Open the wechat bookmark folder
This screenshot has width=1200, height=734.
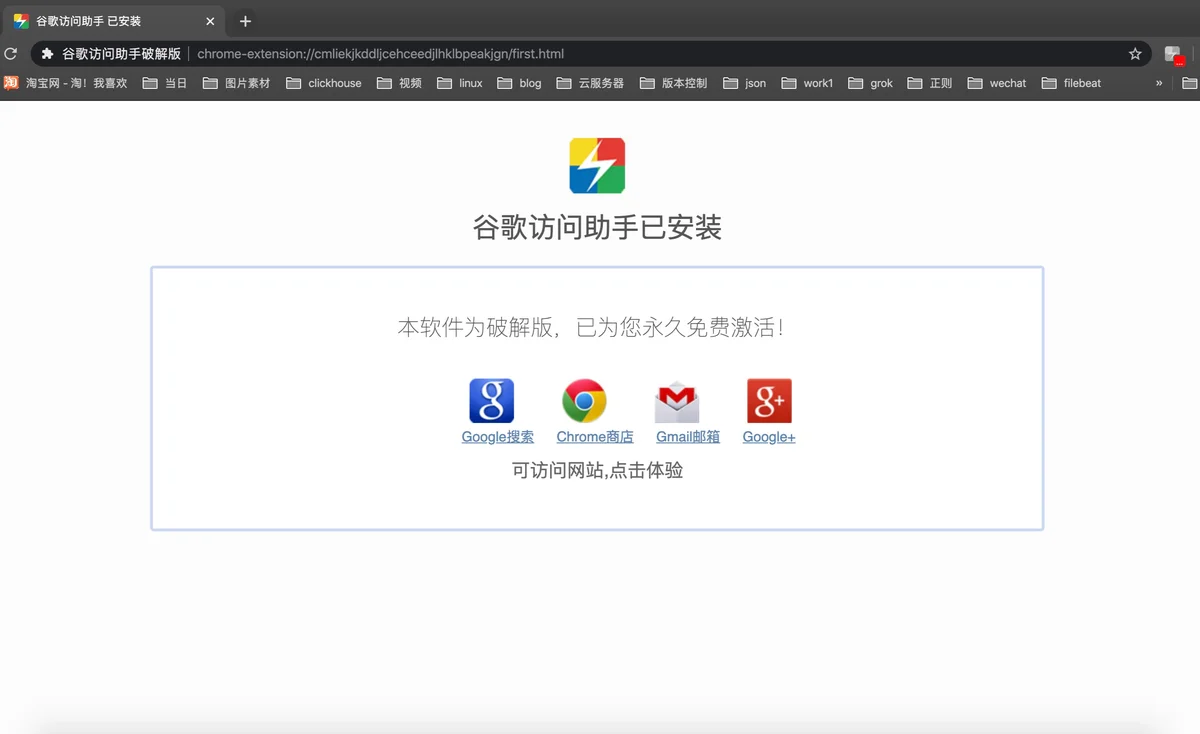[x=997, y=83]
